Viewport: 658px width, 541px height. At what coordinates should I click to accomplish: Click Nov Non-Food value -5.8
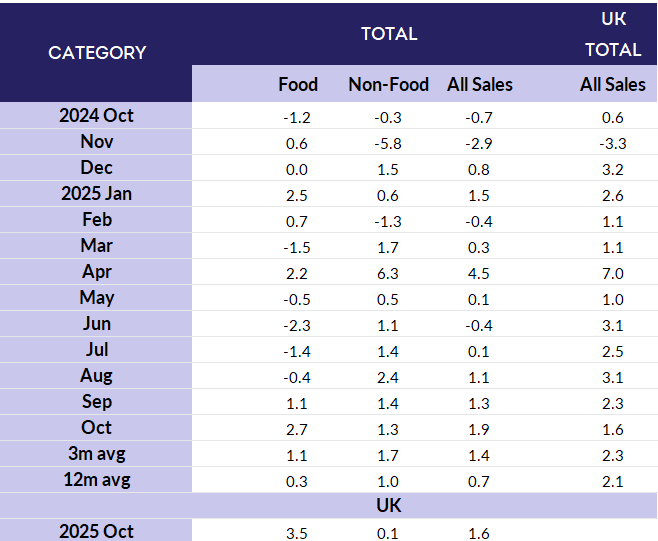point(388,143)
